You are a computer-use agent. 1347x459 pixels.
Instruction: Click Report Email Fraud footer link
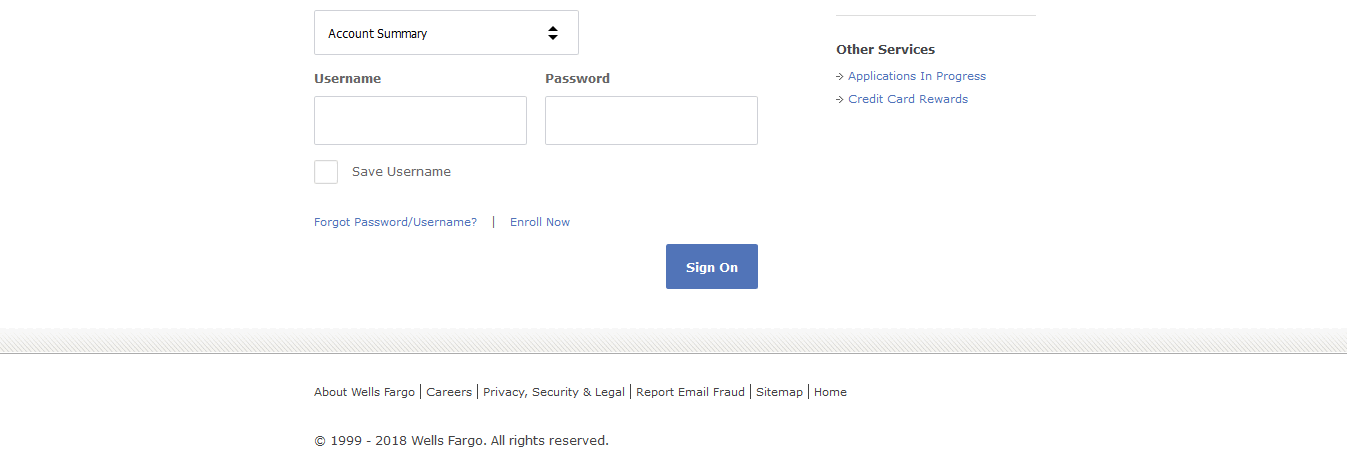tap(690, 392)
